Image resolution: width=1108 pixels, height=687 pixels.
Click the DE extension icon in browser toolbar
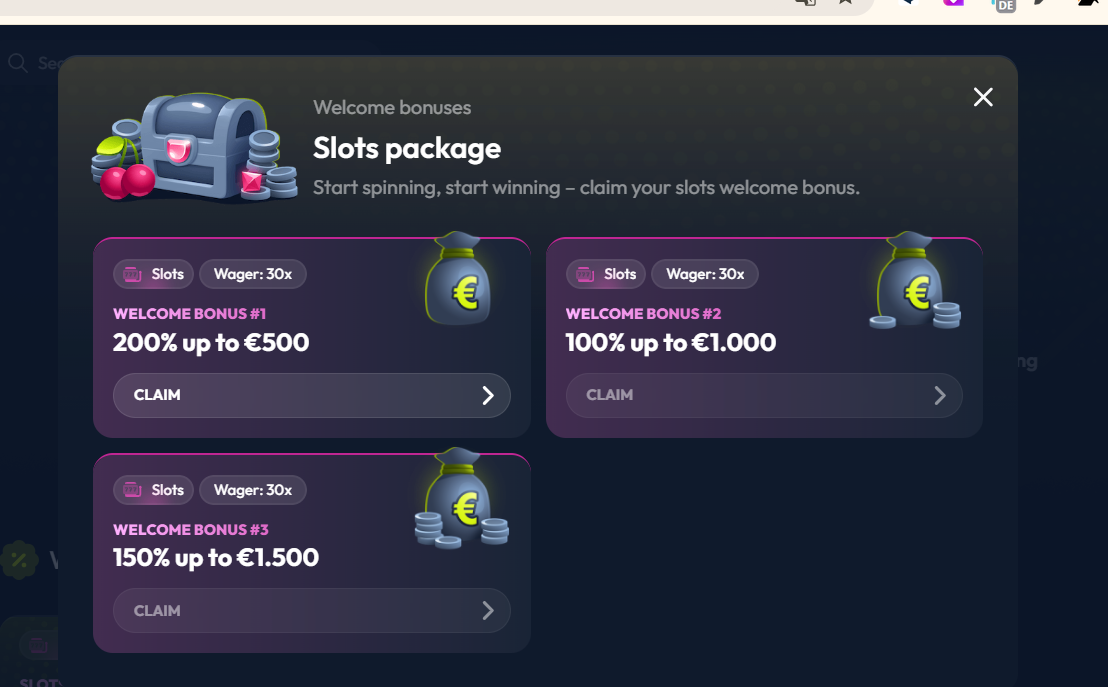(1004, 5)
